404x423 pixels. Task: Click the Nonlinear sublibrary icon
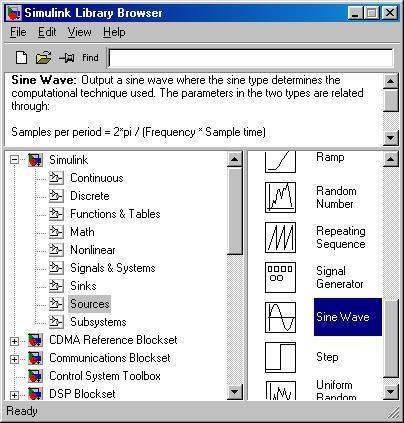point(56,250)
